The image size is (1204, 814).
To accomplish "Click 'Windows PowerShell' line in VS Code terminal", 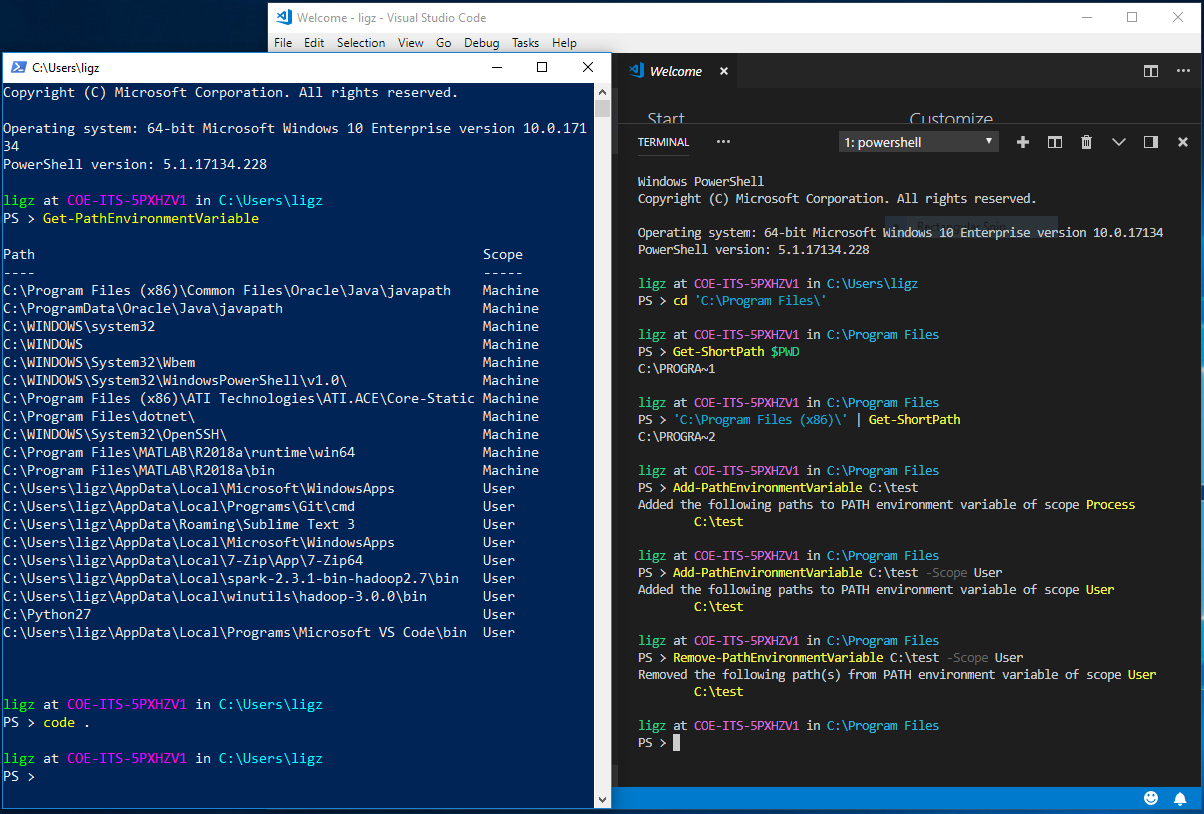I will pyautogui.click(x=701, y=182).
